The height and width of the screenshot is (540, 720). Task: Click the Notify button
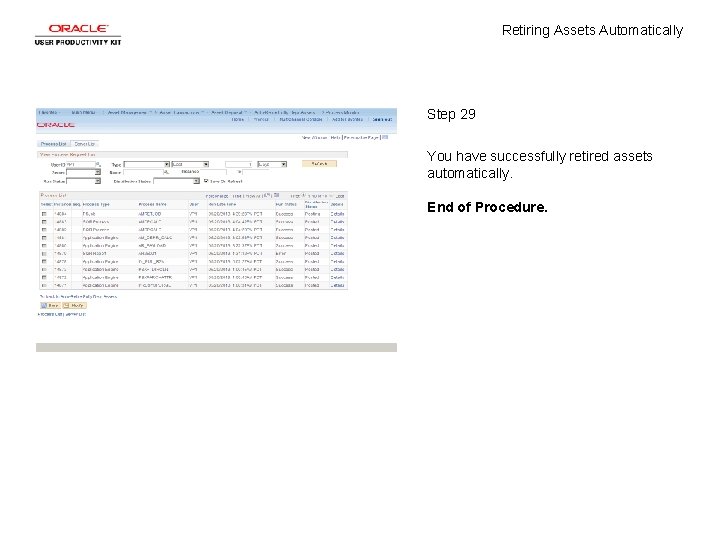[74, 305]
